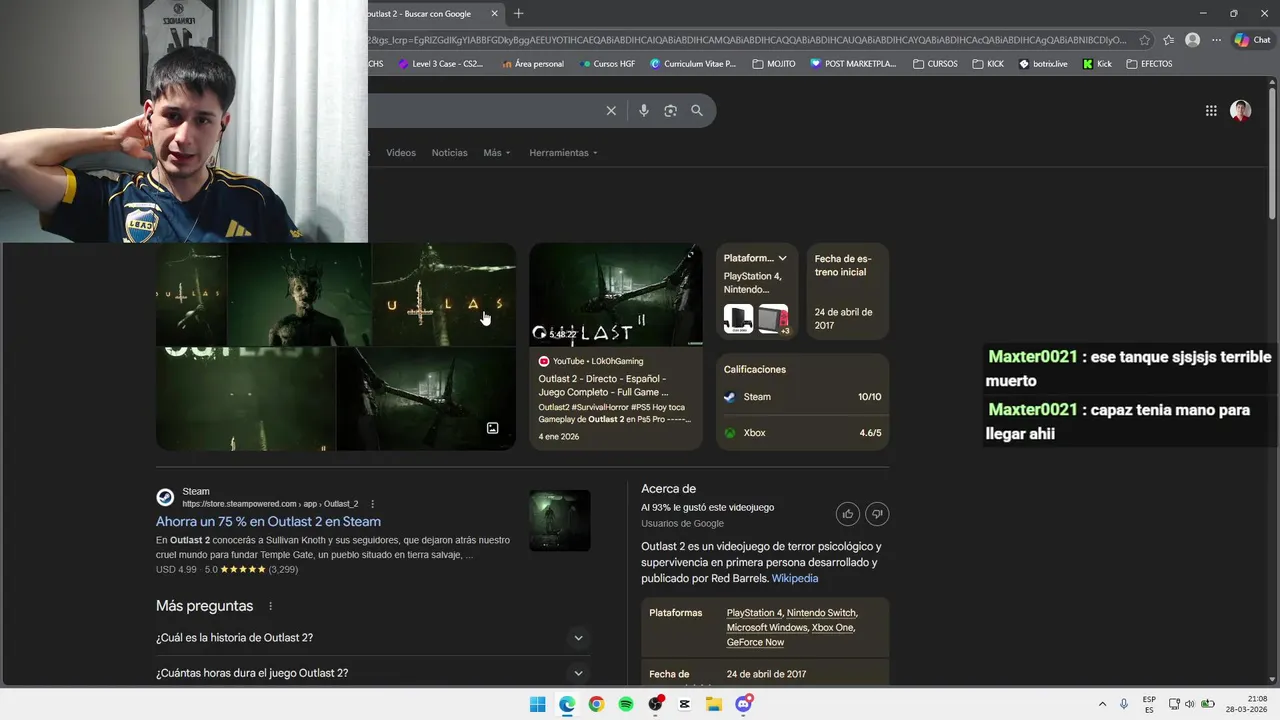Open the MOJITO bookmarks folder

774,64
